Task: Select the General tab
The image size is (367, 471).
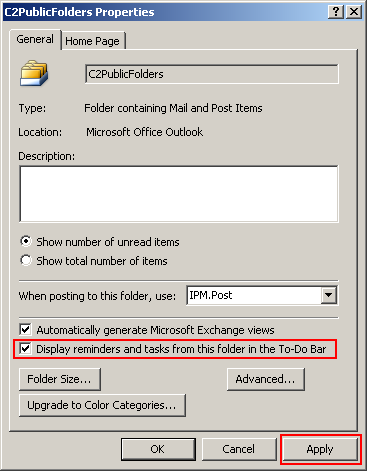Action: point(35,39)
